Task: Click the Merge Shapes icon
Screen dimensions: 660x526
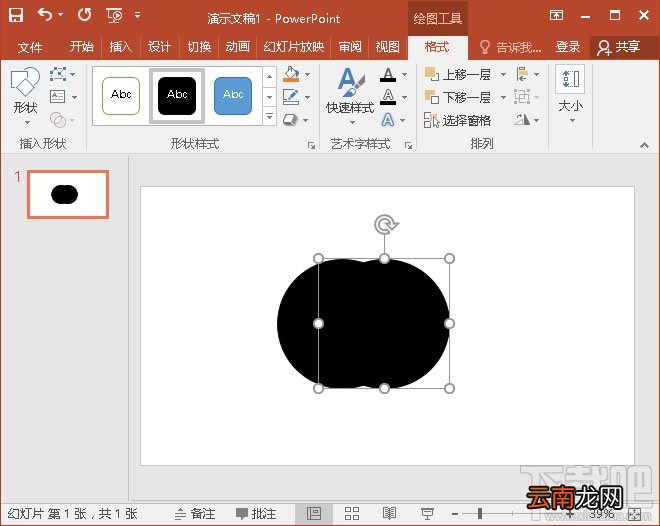Action: click(x=58, y=120)
